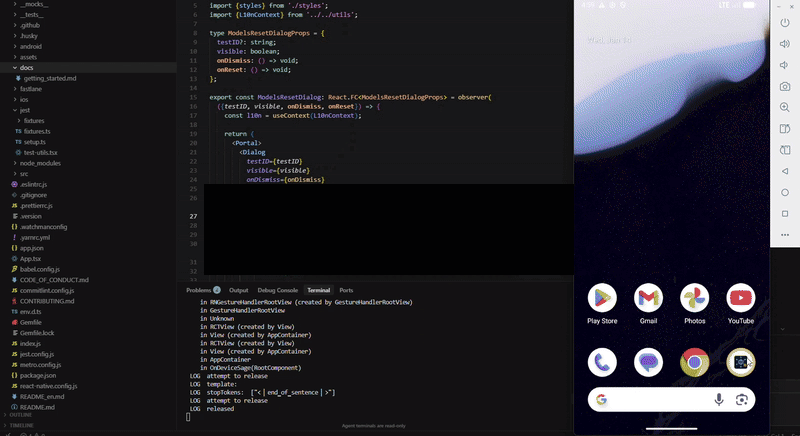Expand the node_modules folder

40,162
